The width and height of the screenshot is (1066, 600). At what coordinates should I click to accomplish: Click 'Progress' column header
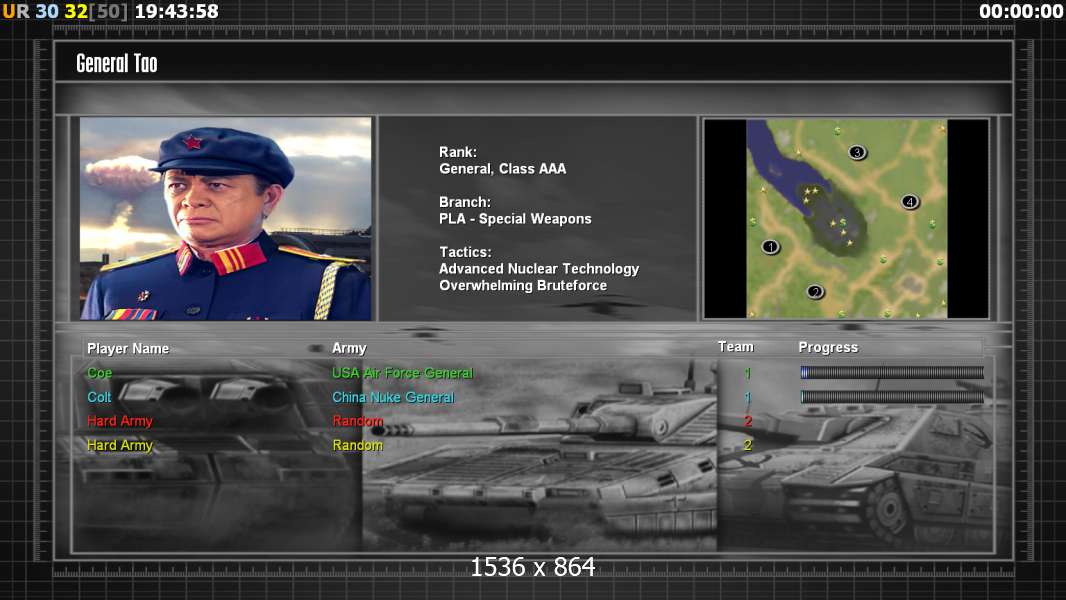pyautogui.click(x=828, y=347)
